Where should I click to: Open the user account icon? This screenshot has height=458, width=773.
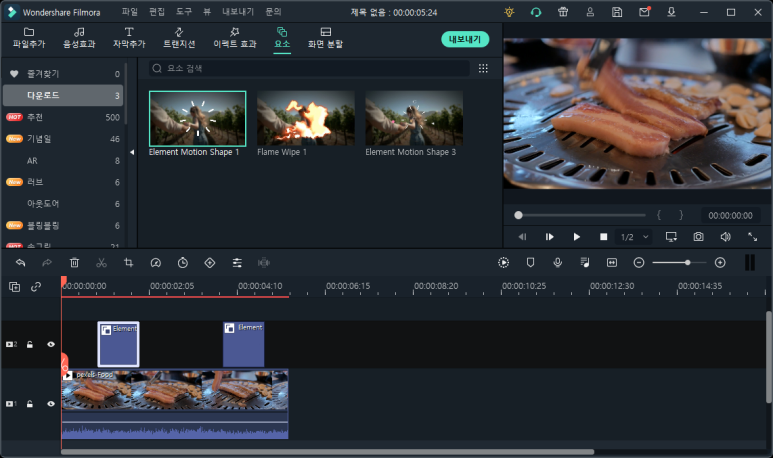pos(590,12)
